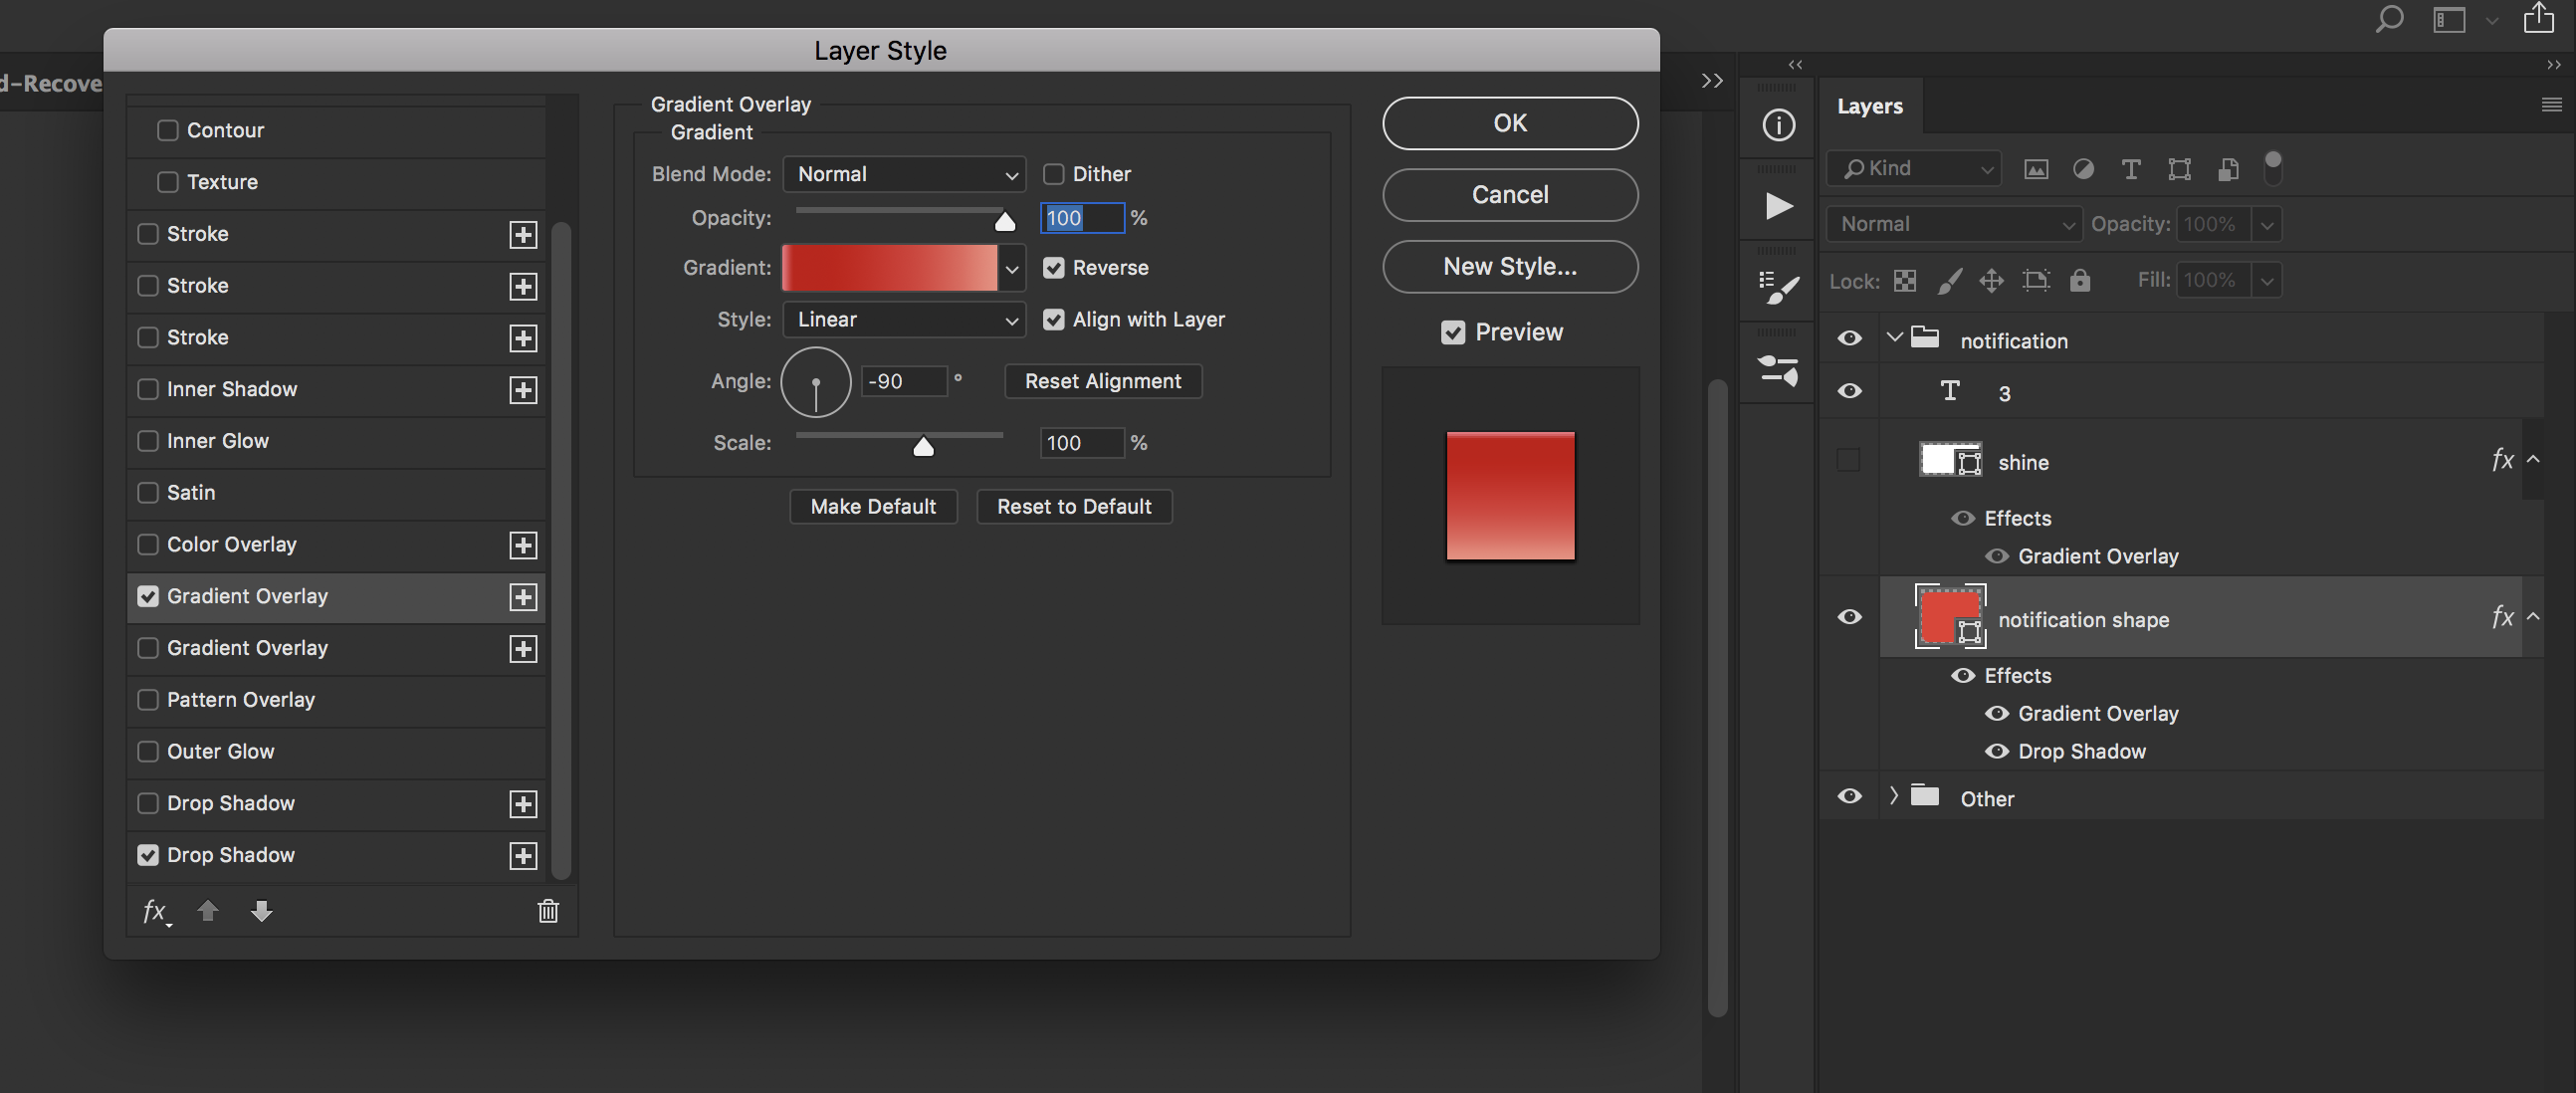This screenshot has height=1093, width=2576.
Task: Expand the Other group chevron
Action: point(1893,797)
